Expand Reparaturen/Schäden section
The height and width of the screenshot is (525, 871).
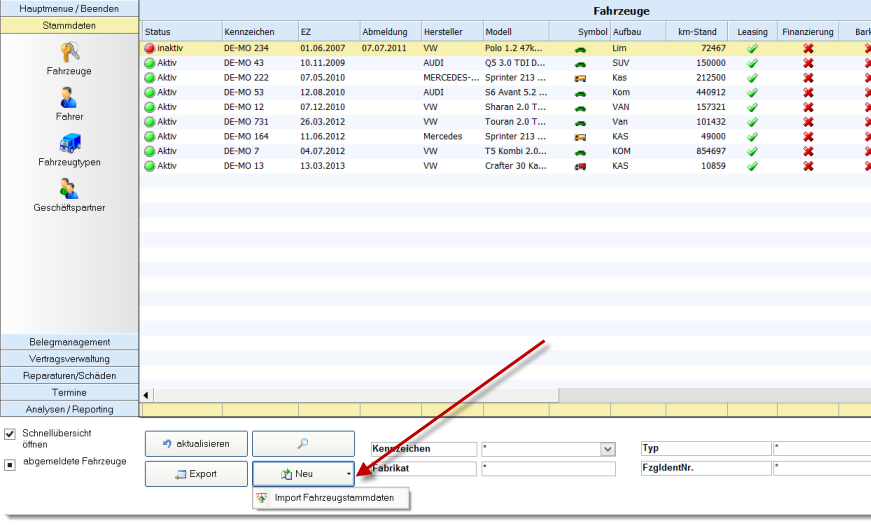click(x=69, y=376)
